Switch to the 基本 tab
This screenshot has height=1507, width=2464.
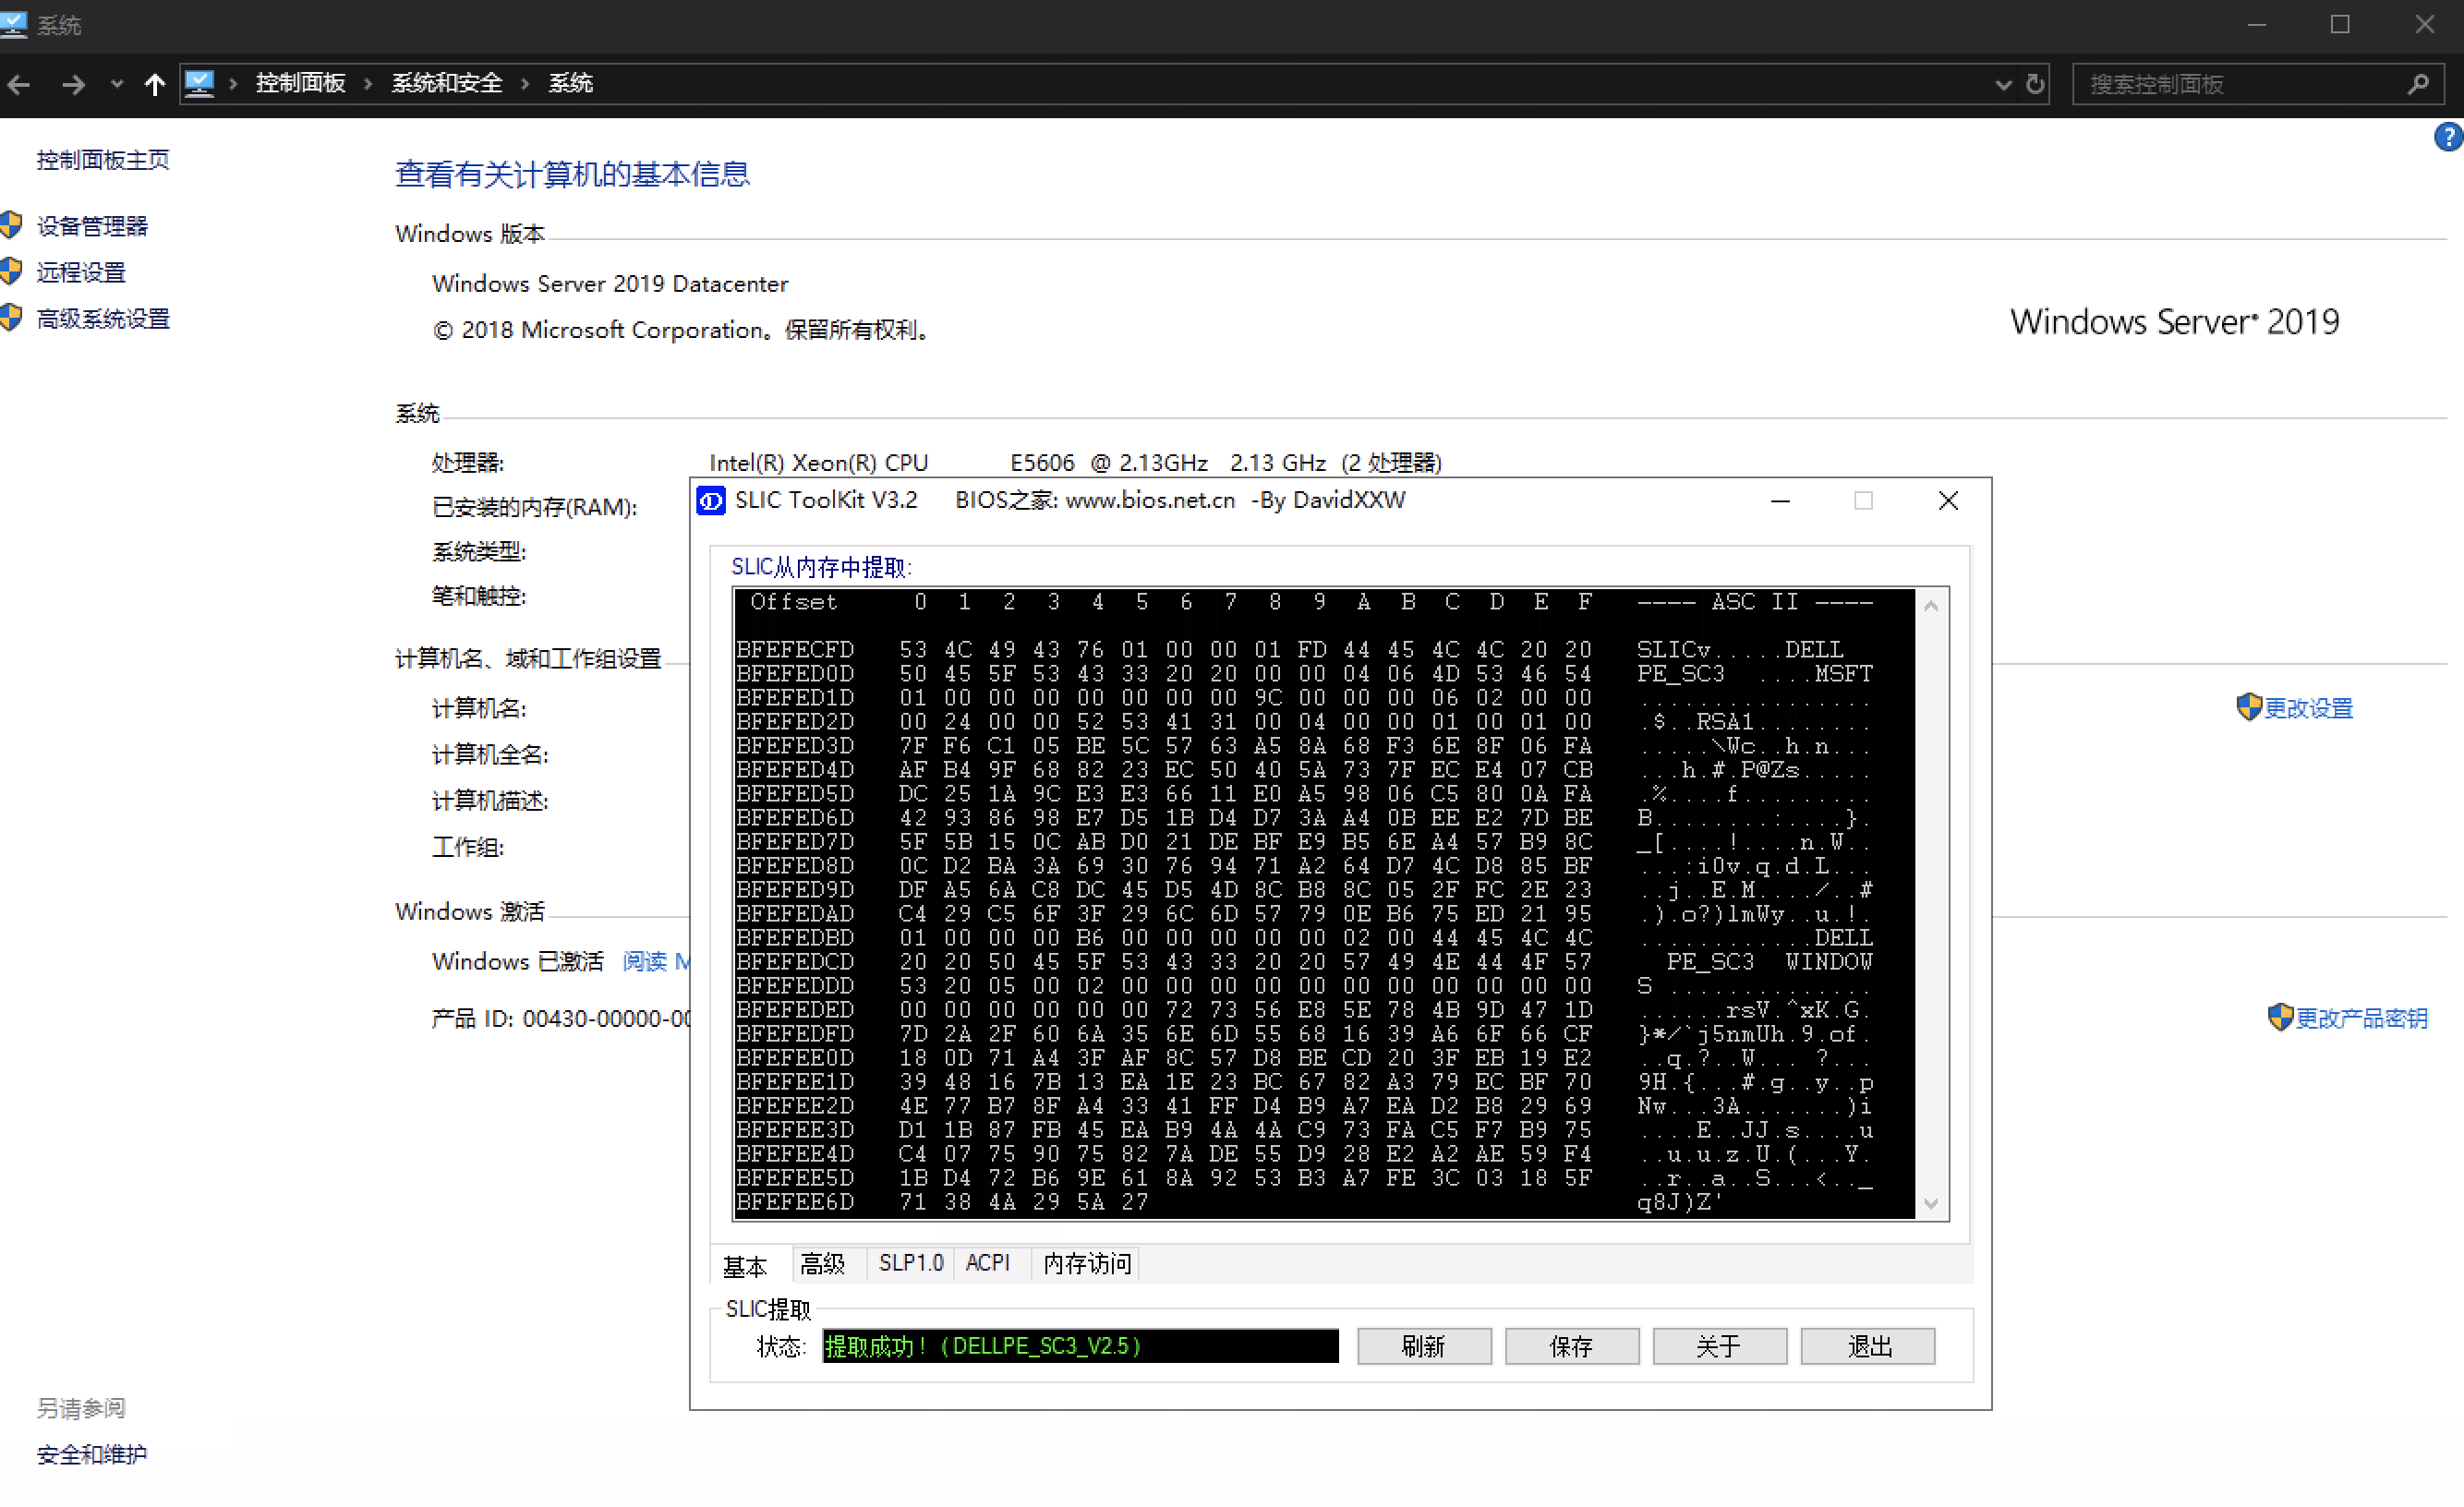(x=745, y=1266)
